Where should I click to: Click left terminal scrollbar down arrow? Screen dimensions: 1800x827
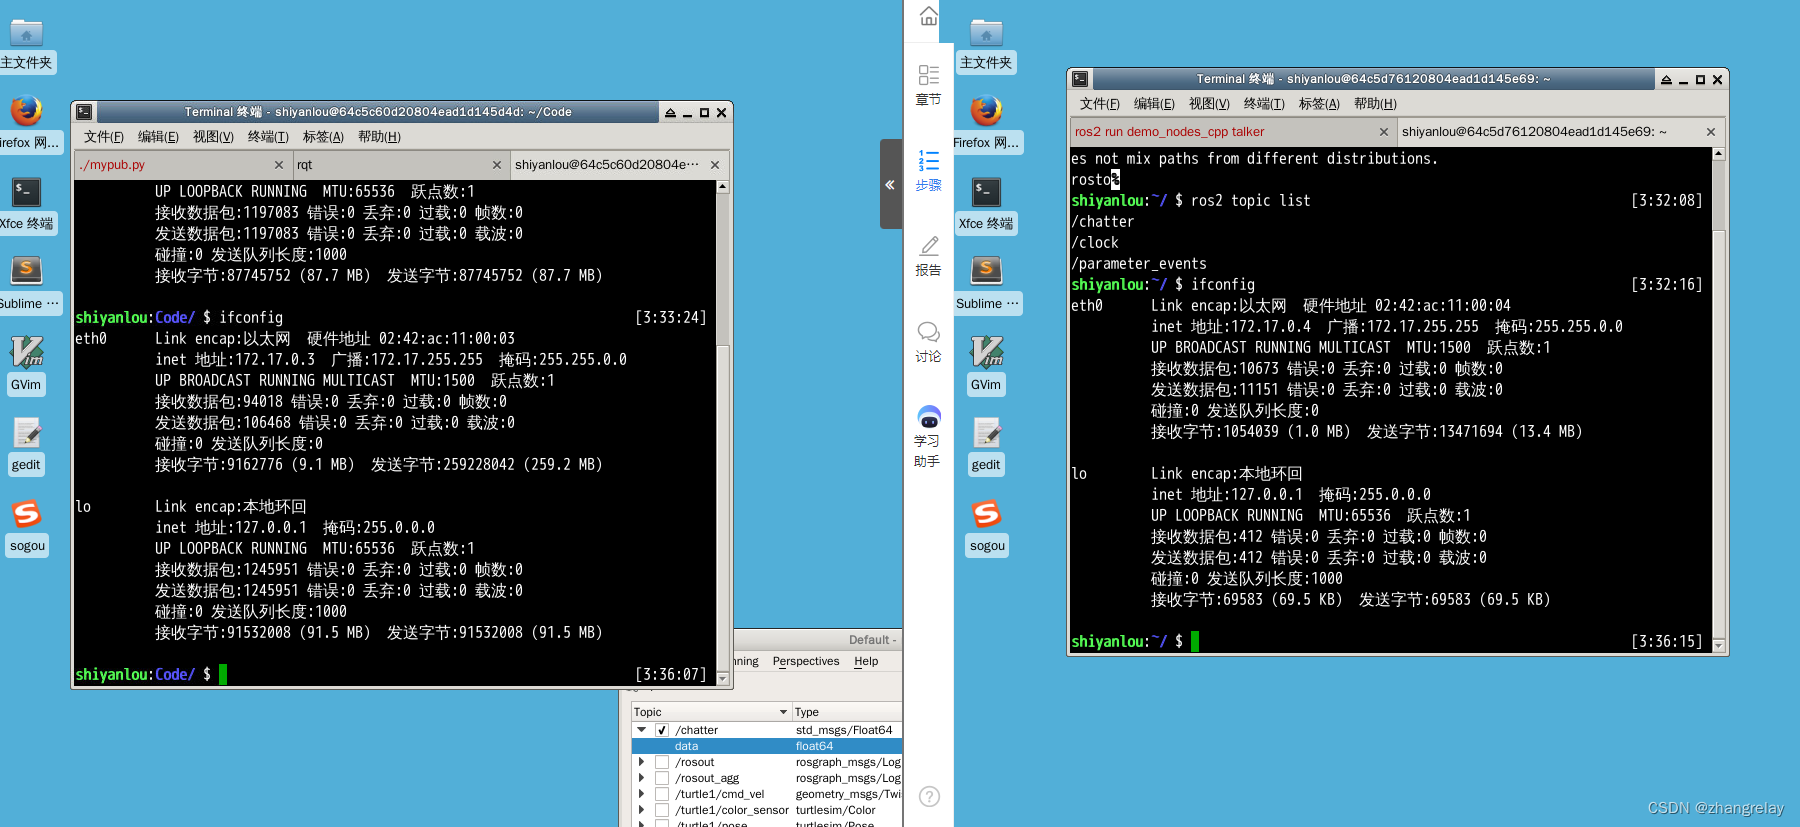coord(723,678)
